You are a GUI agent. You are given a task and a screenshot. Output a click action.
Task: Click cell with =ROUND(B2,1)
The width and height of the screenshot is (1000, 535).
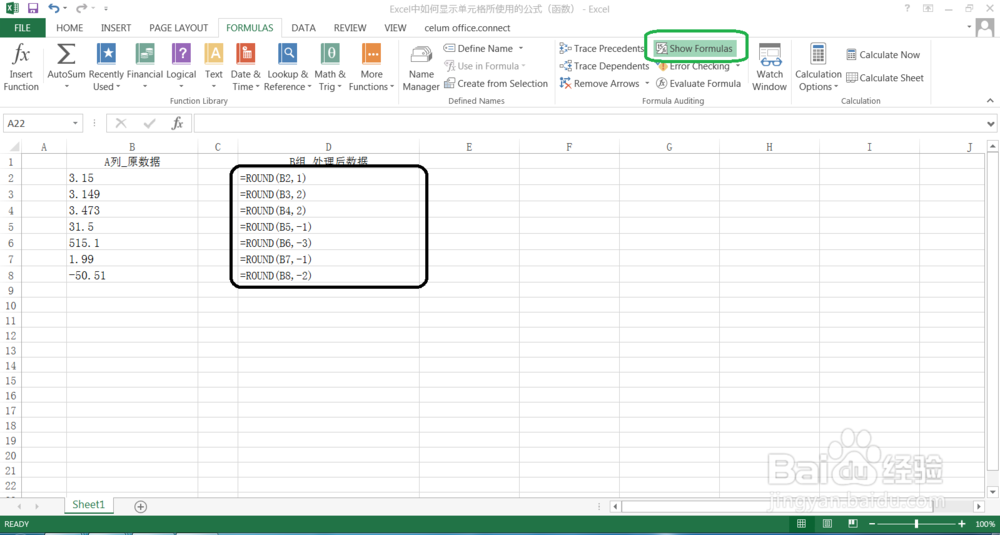tap(328, 178)
